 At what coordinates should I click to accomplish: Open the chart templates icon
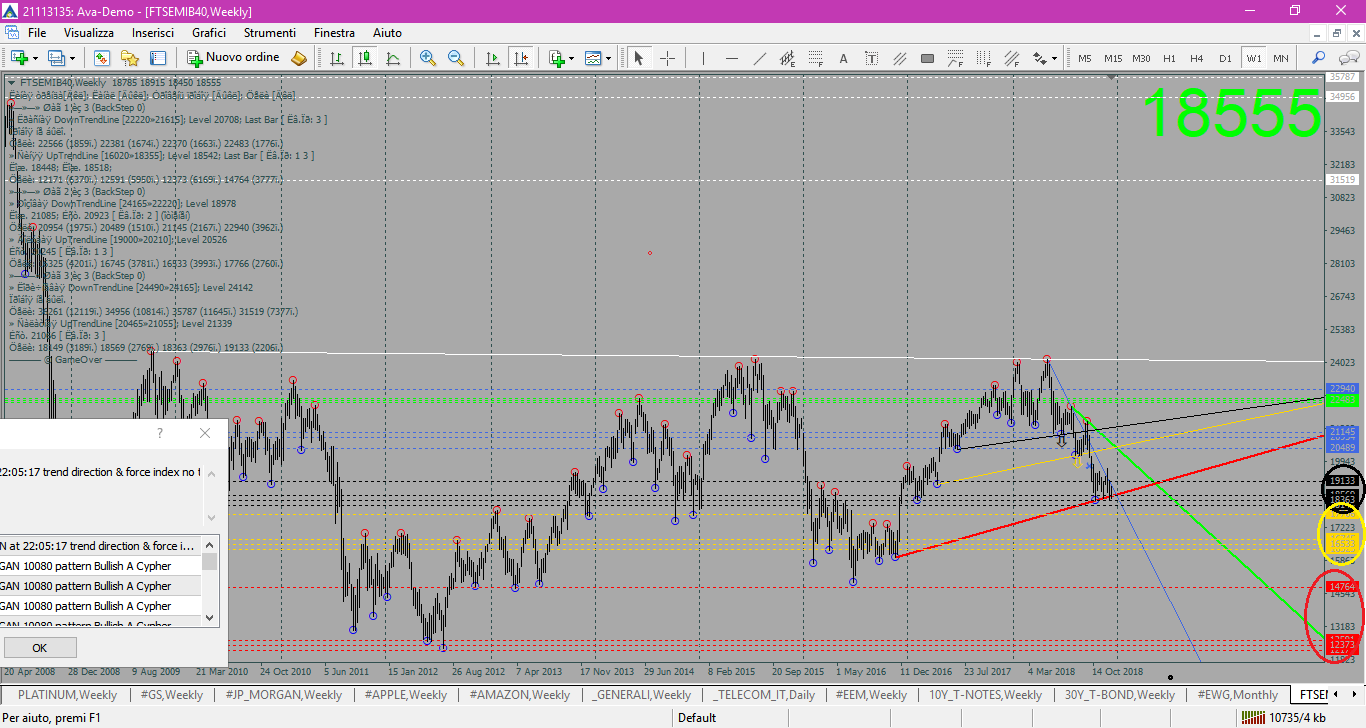592,58
